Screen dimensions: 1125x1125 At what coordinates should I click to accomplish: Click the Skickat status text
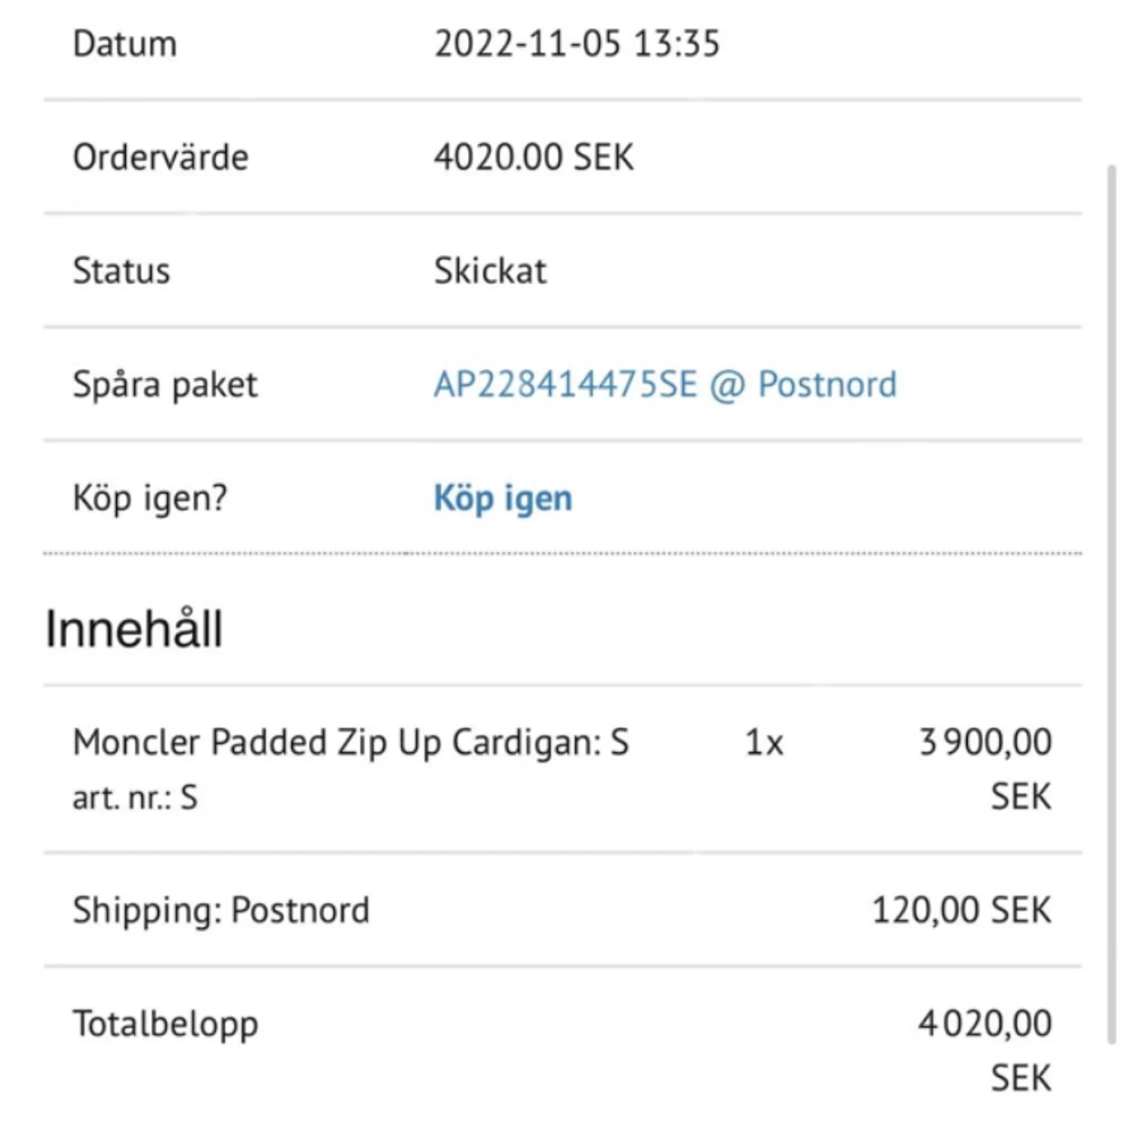490,271
